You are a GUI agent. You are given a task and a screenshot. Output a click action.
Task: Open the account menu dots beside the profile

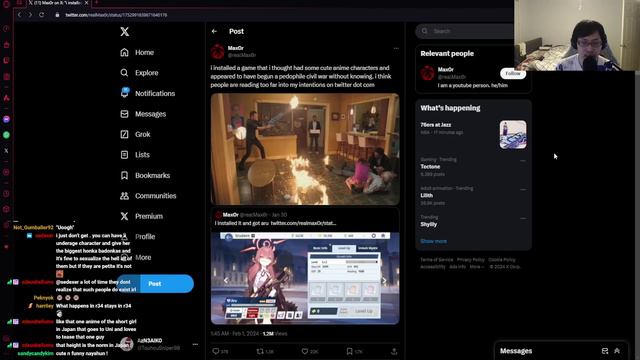195,344
